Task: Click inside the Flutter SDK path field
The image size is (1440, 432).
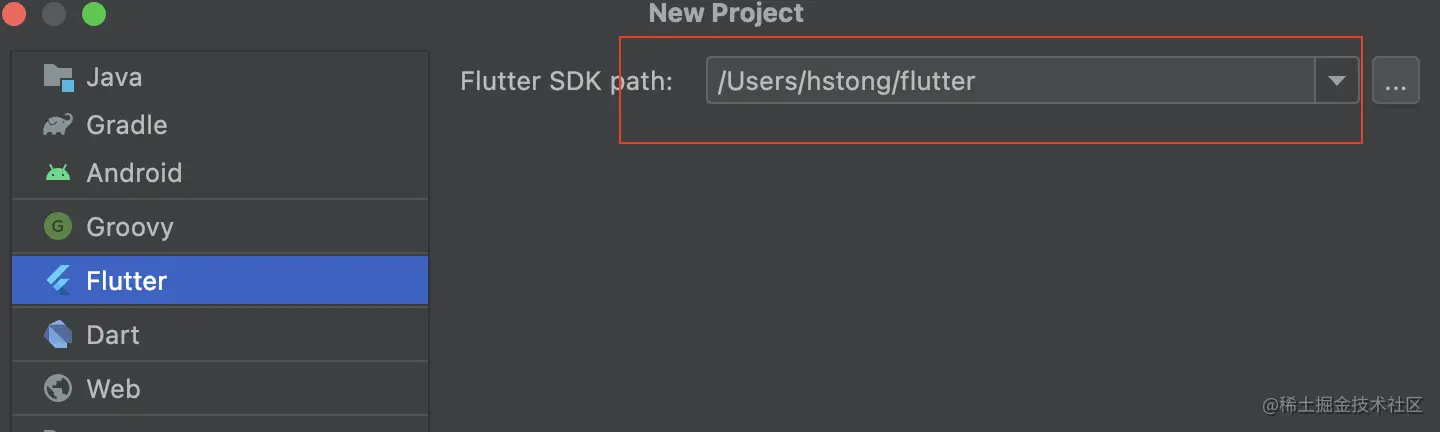Action: click(1000, 81)
